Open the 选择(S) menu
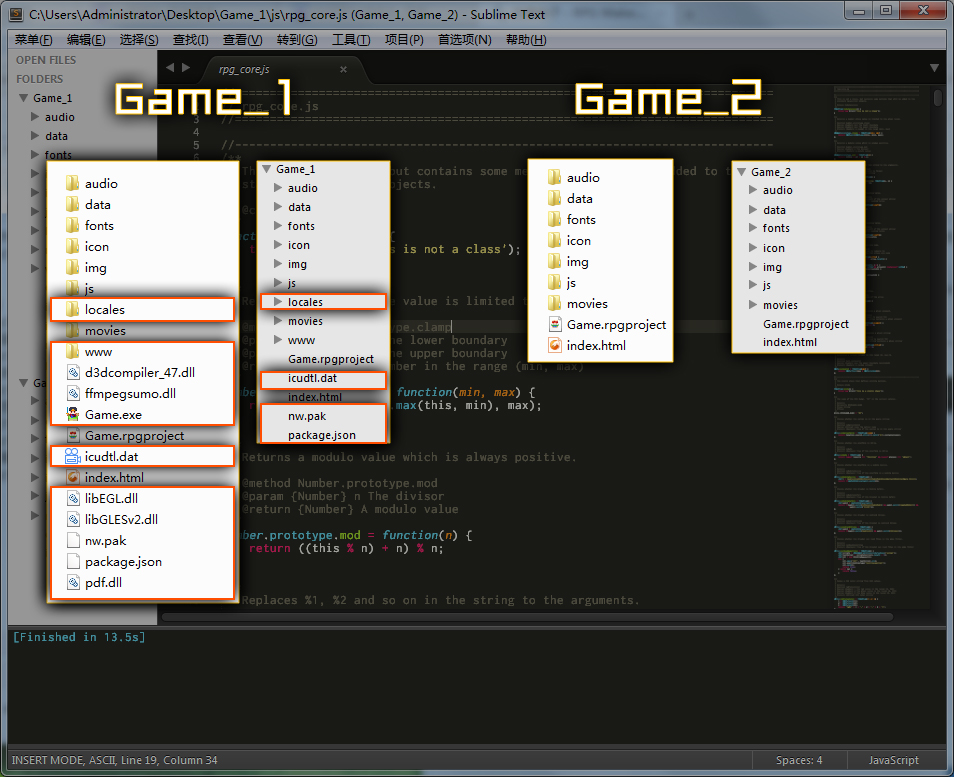Image resolution: width=954 pixels, height=777 pixels. [x=139, y=40]
